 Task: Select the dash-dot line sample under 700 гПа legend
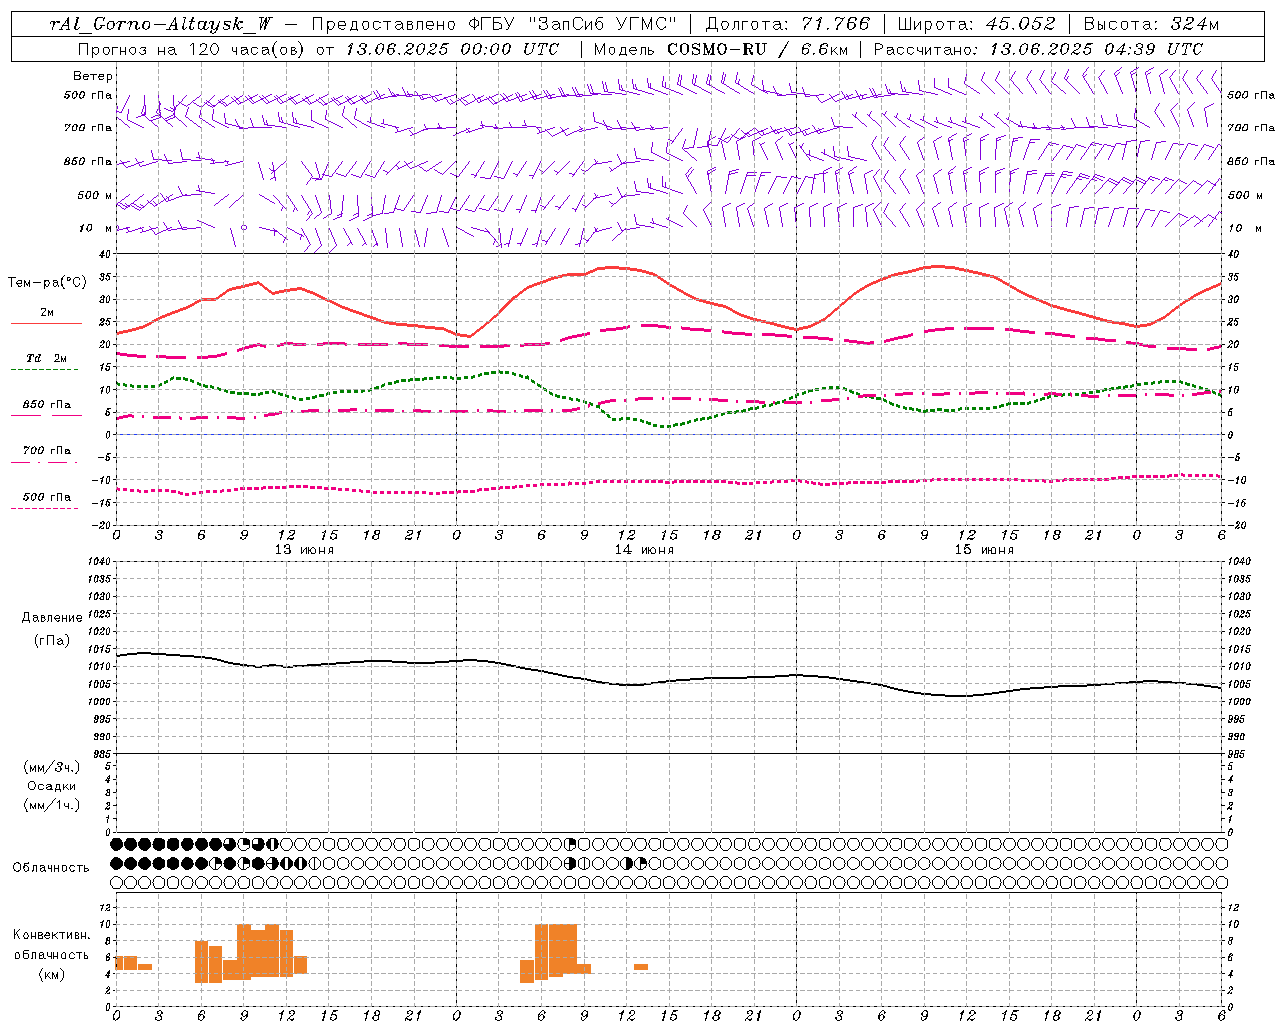(x=45, y=462)
